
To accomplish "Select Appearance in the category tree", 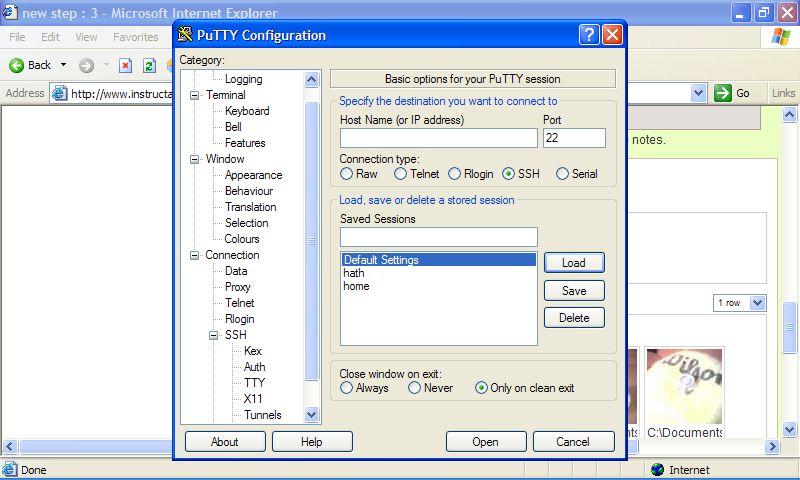I will (253, 175).
